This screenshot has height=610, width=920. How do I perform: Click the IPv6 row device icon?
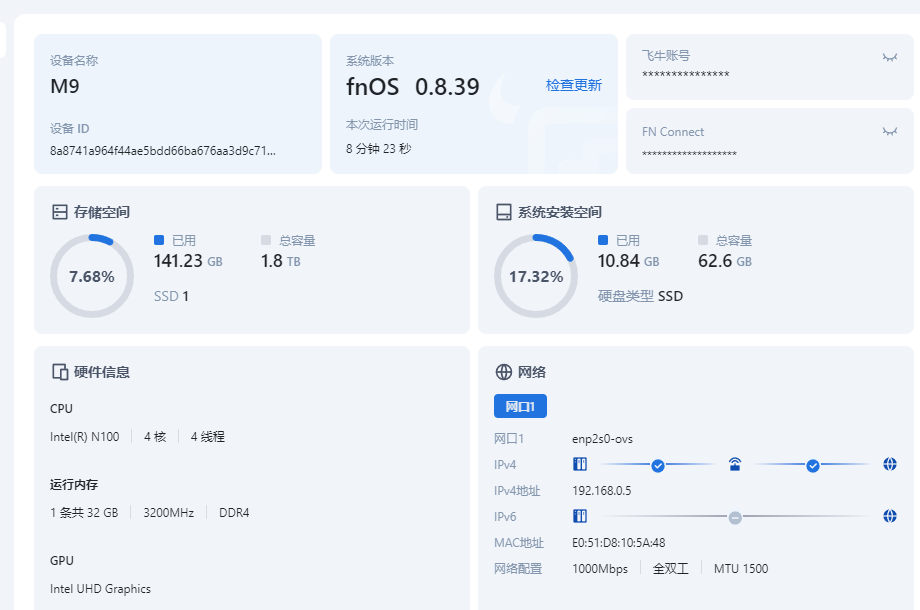[580, 516]
